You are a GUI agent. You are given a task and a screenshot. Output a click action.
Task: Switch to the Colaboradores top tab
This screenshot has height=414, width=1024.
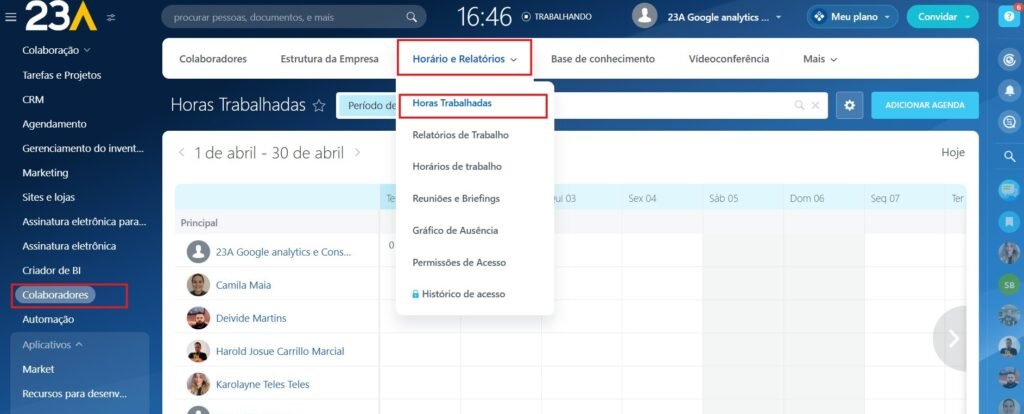[x=213, y=59]
